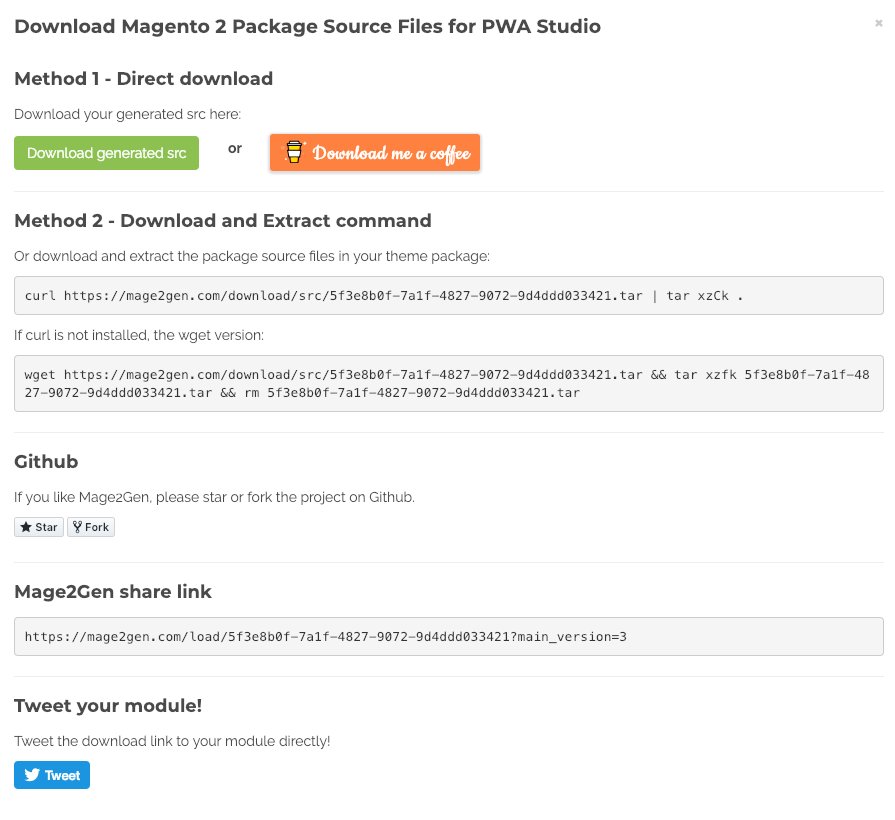The image size is (895, 820).
Task: Click the 'Method 2 - Download and Extract command' heading
Action: (223, 221)
